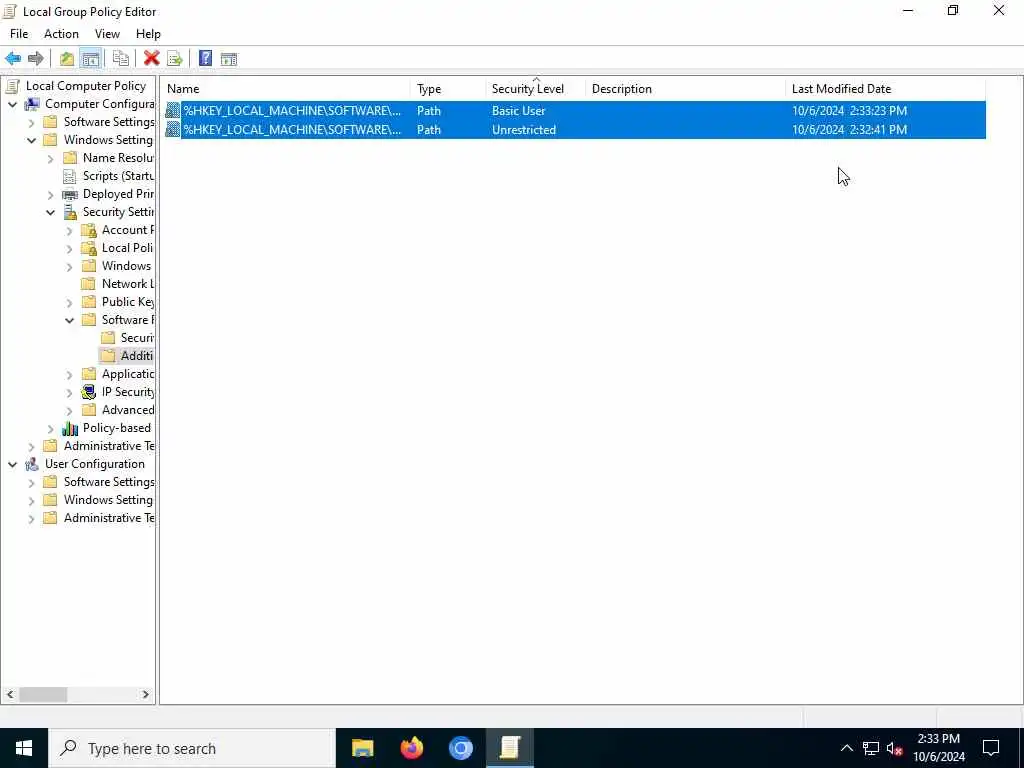Open the Action menu
Image resolution: width=1024 pixels, height=768 pixels.
61,34
